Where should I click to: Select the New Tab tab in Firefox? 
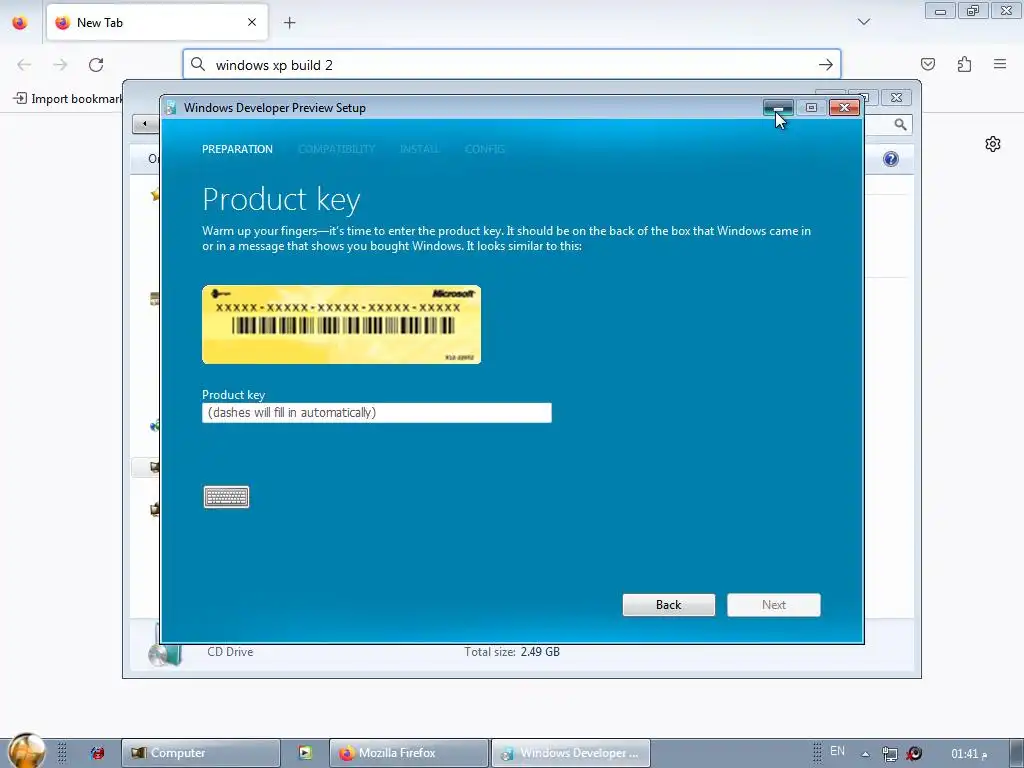tap(157, 22)
